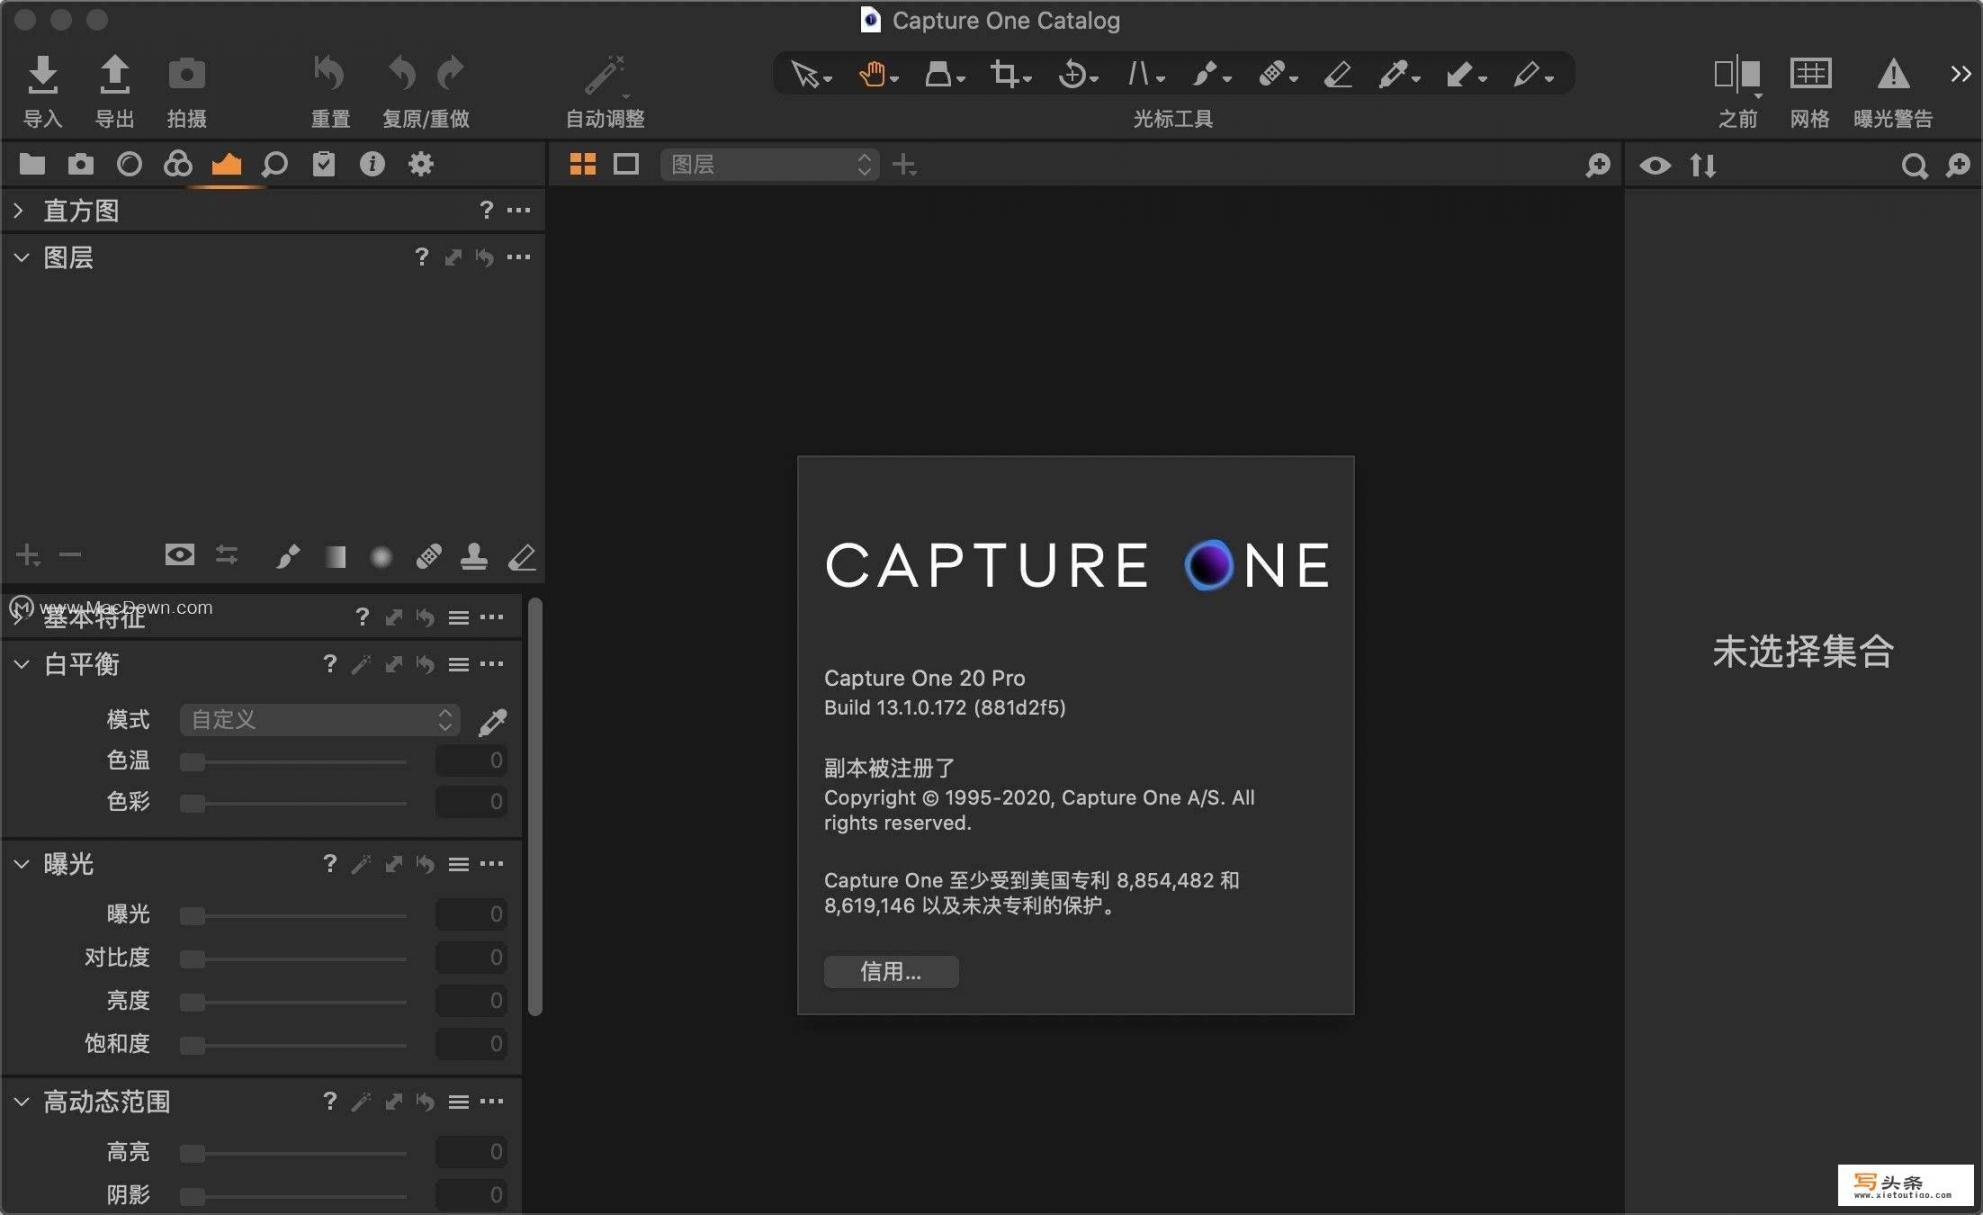The width and height of the screenshot is (1983, 1215).
Task: Toggle the Grid (网格) overlay
Action: (1809, 74)
